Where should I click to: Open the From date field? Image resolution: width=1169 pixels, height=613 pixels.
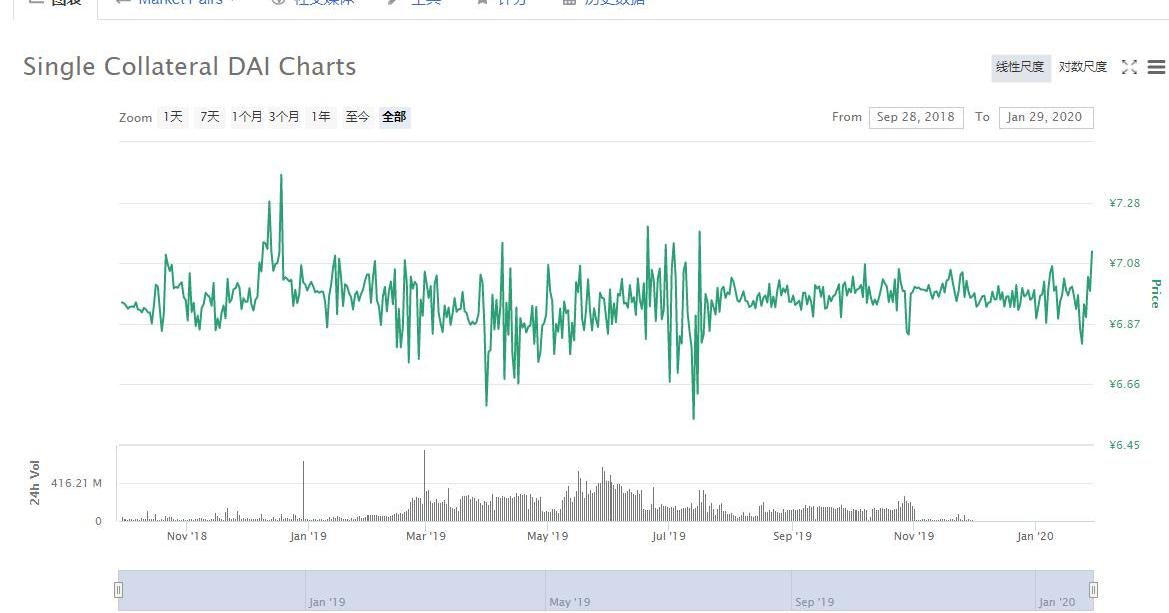(916, 117)
